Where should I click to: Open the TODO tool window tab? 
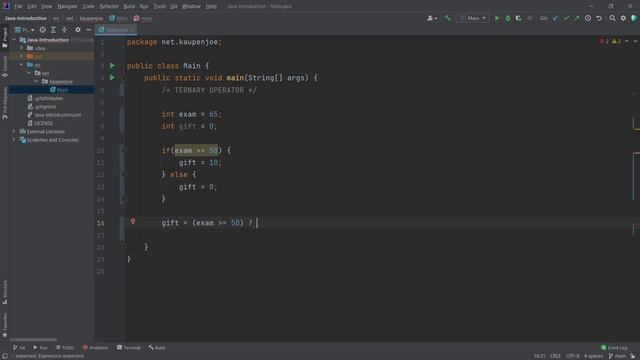click(x=65, y=348)
